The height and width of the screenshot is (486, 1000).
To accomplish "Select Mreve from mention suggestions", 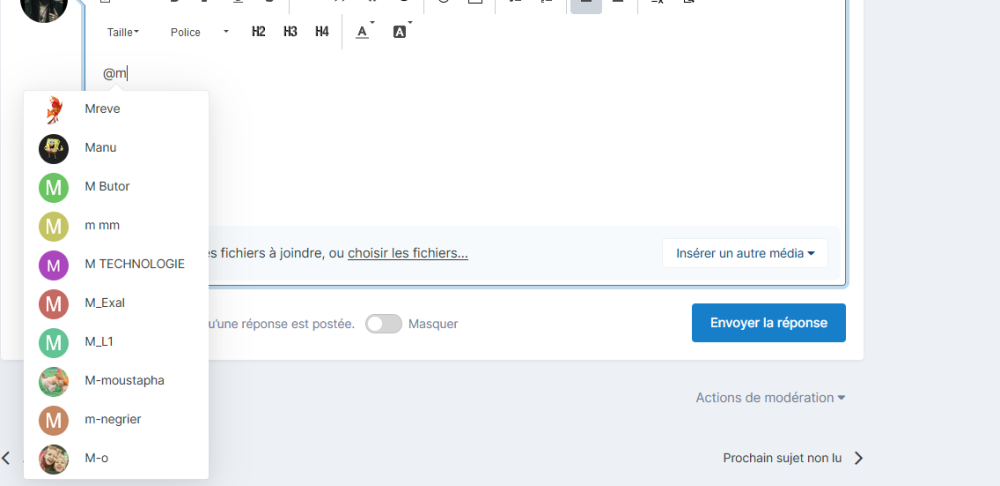I will tap(116, 109).
